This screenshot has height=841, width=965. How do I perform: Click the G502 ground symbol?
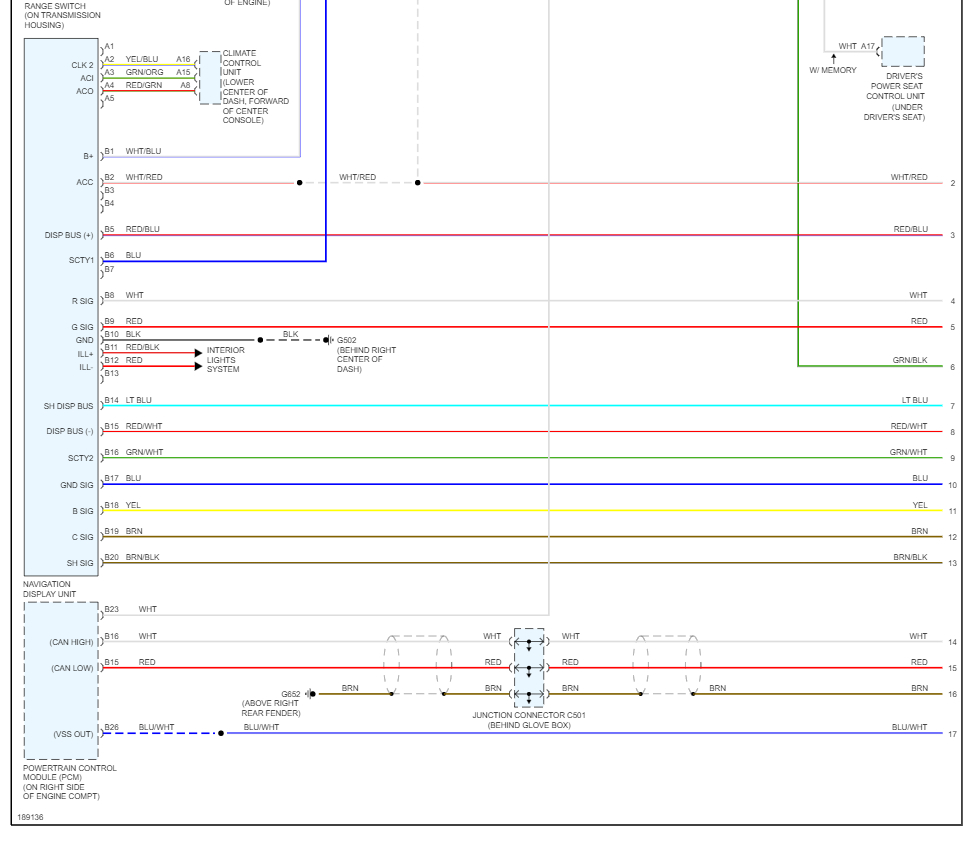pos(329,340)
